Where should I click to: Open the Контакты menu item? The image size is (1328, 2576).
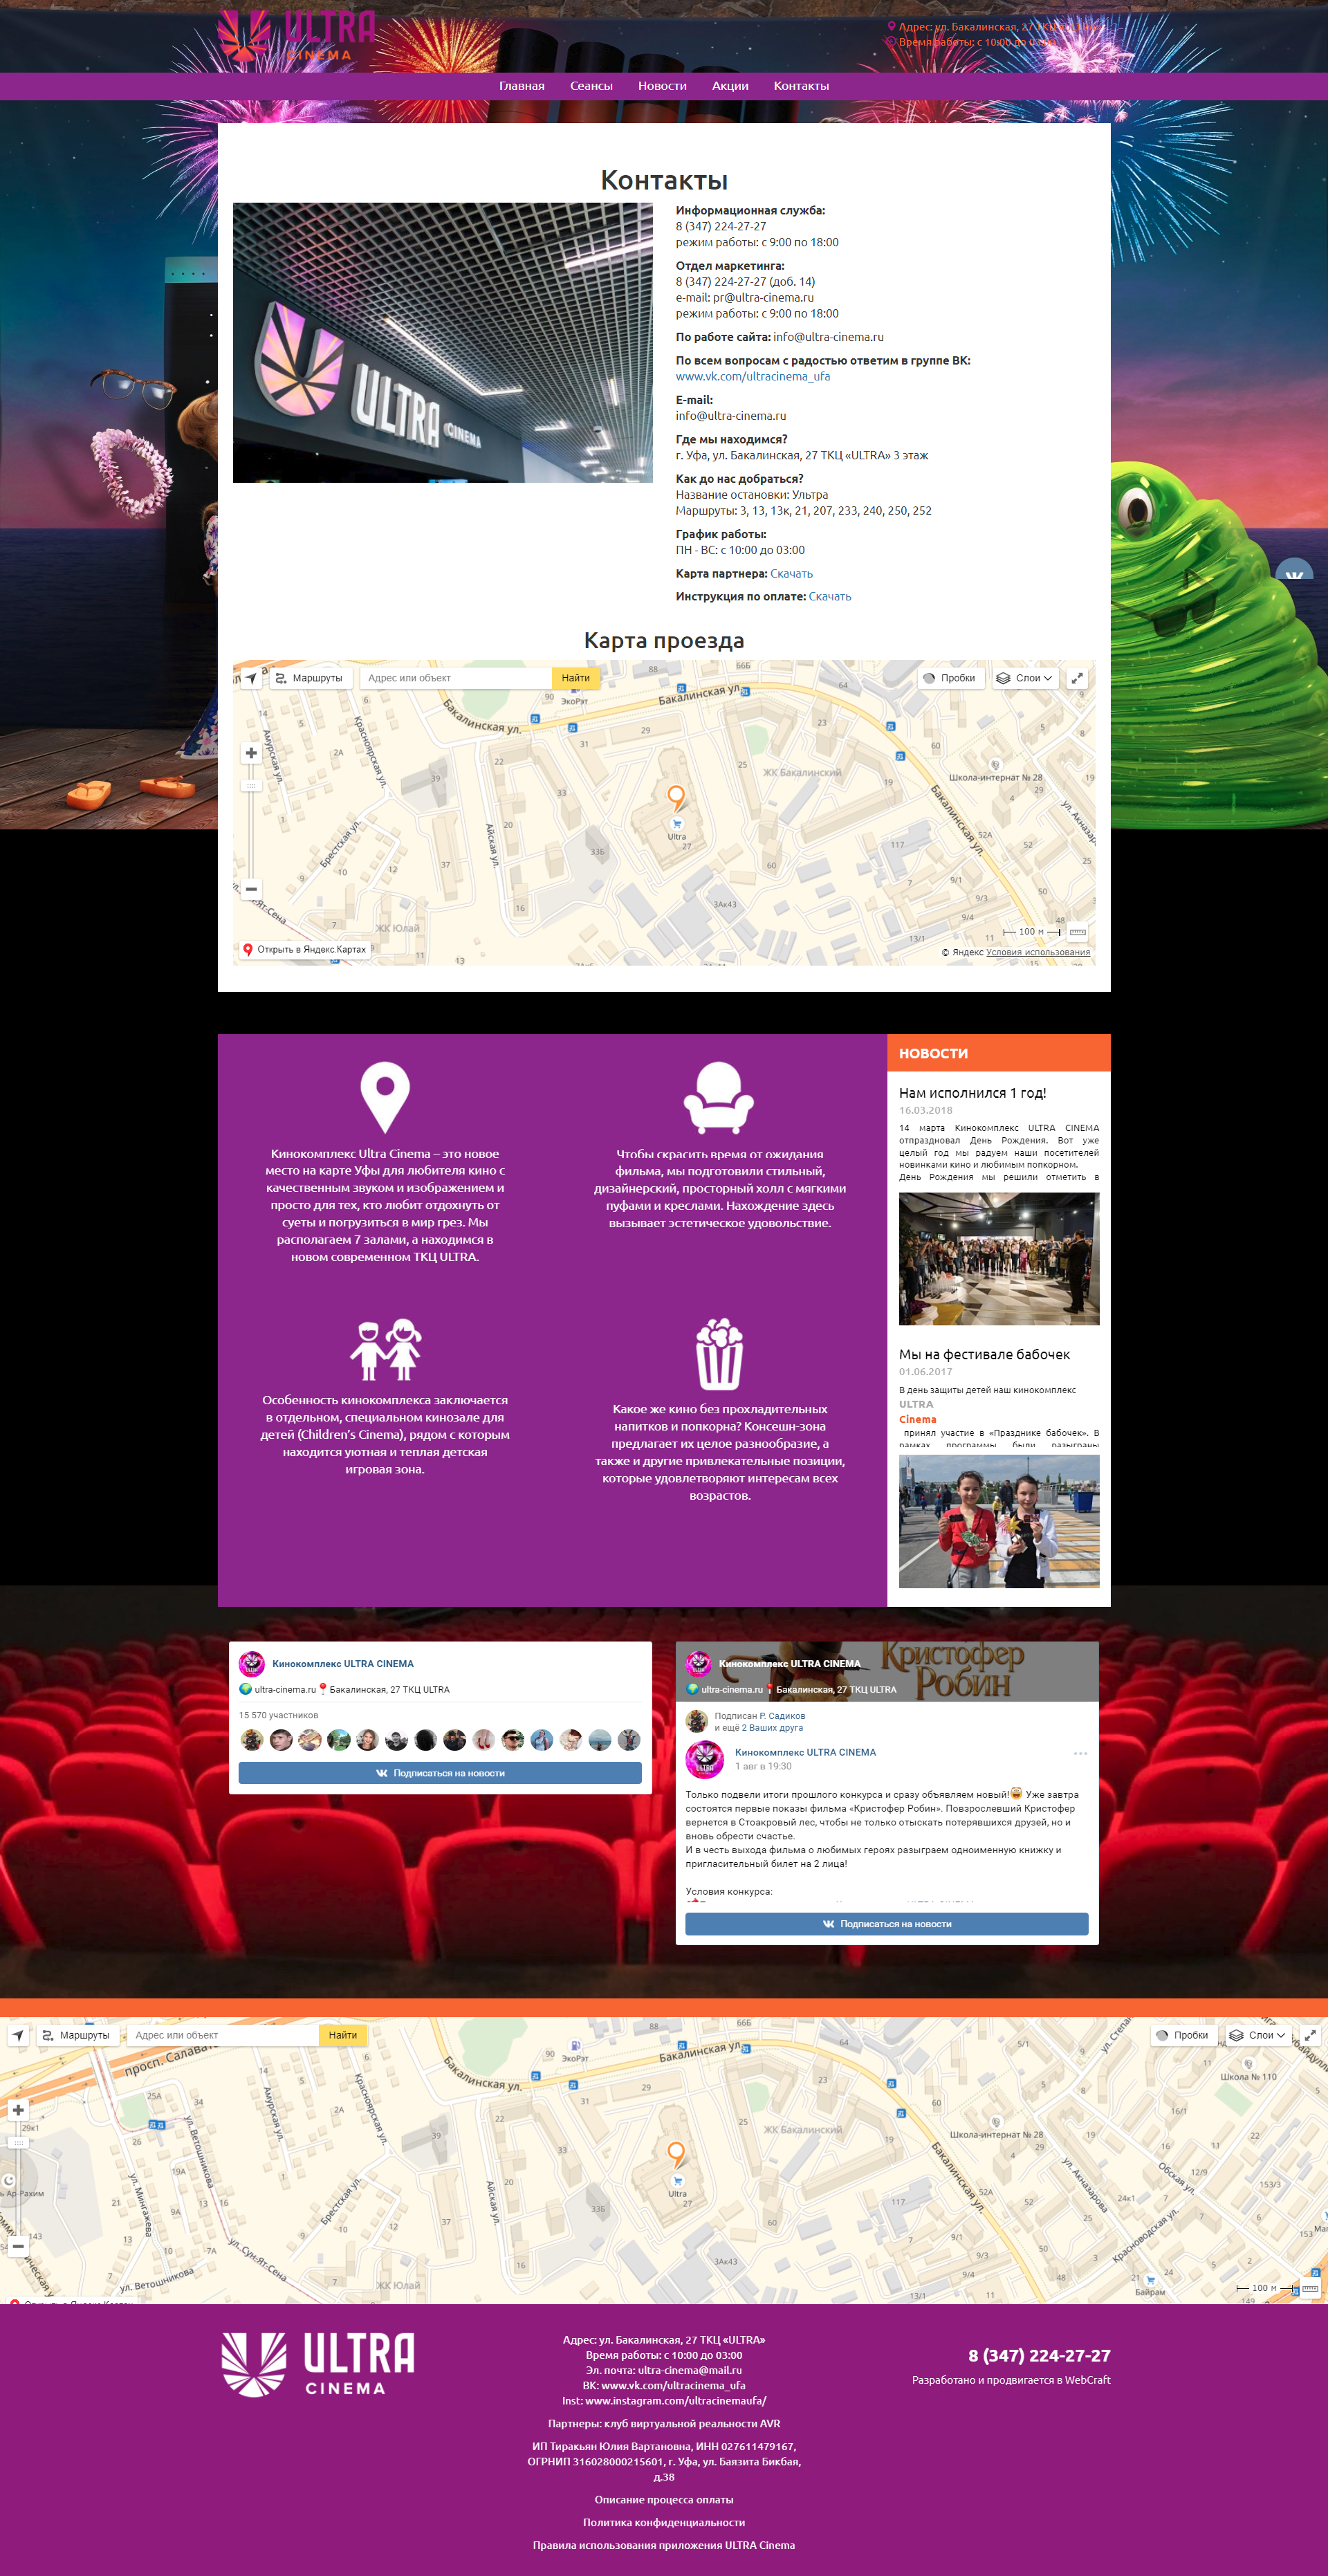click(801, 86)
